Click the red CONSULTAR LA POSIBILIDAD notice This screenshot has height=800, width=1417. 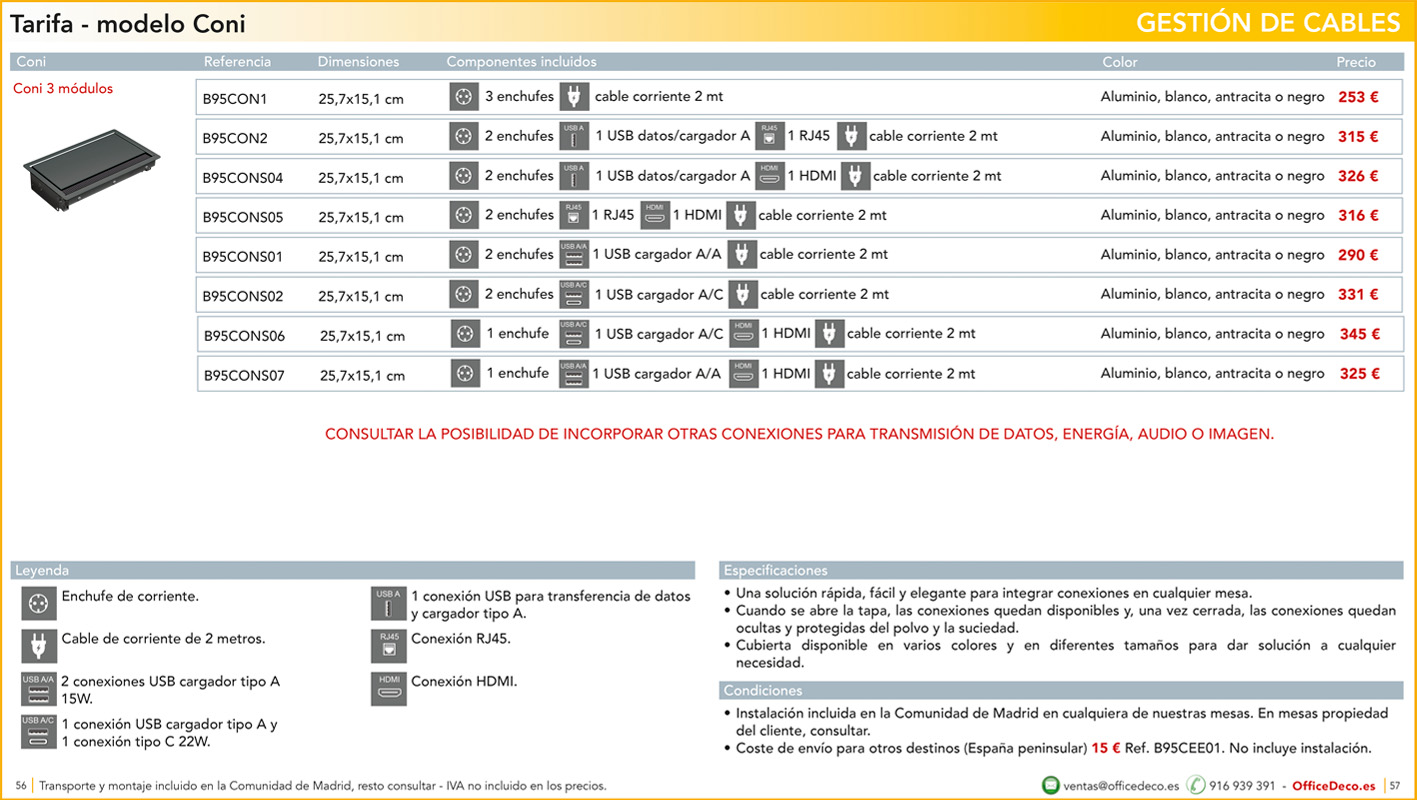(x=800, y=434)
